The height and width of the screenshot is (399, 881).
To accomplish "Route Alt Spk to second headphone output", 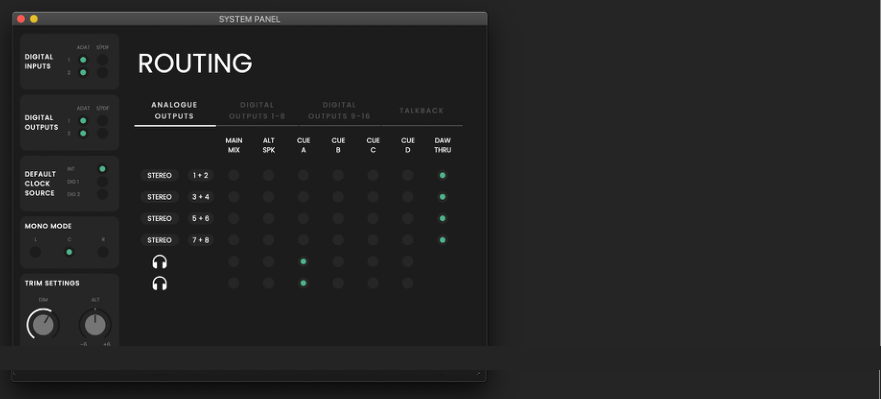I will coord(269,283).
